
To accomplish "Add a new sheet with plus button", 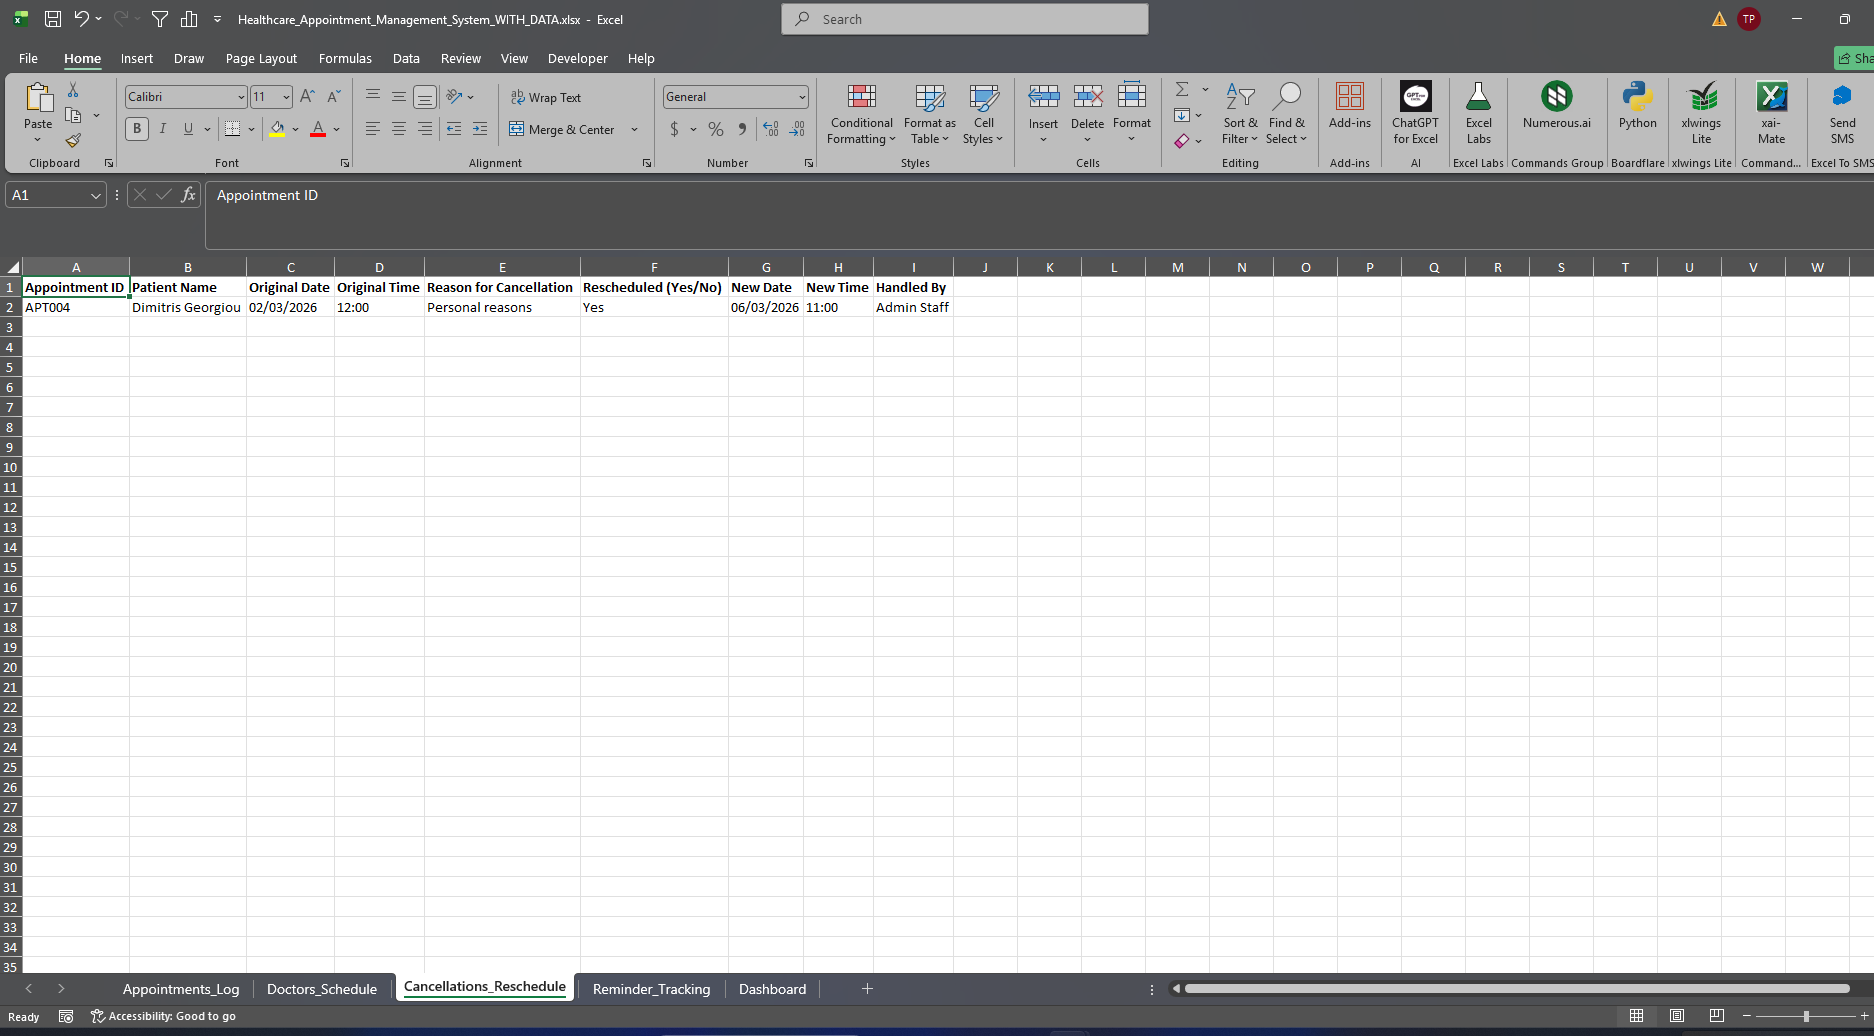I will point(867,989).
